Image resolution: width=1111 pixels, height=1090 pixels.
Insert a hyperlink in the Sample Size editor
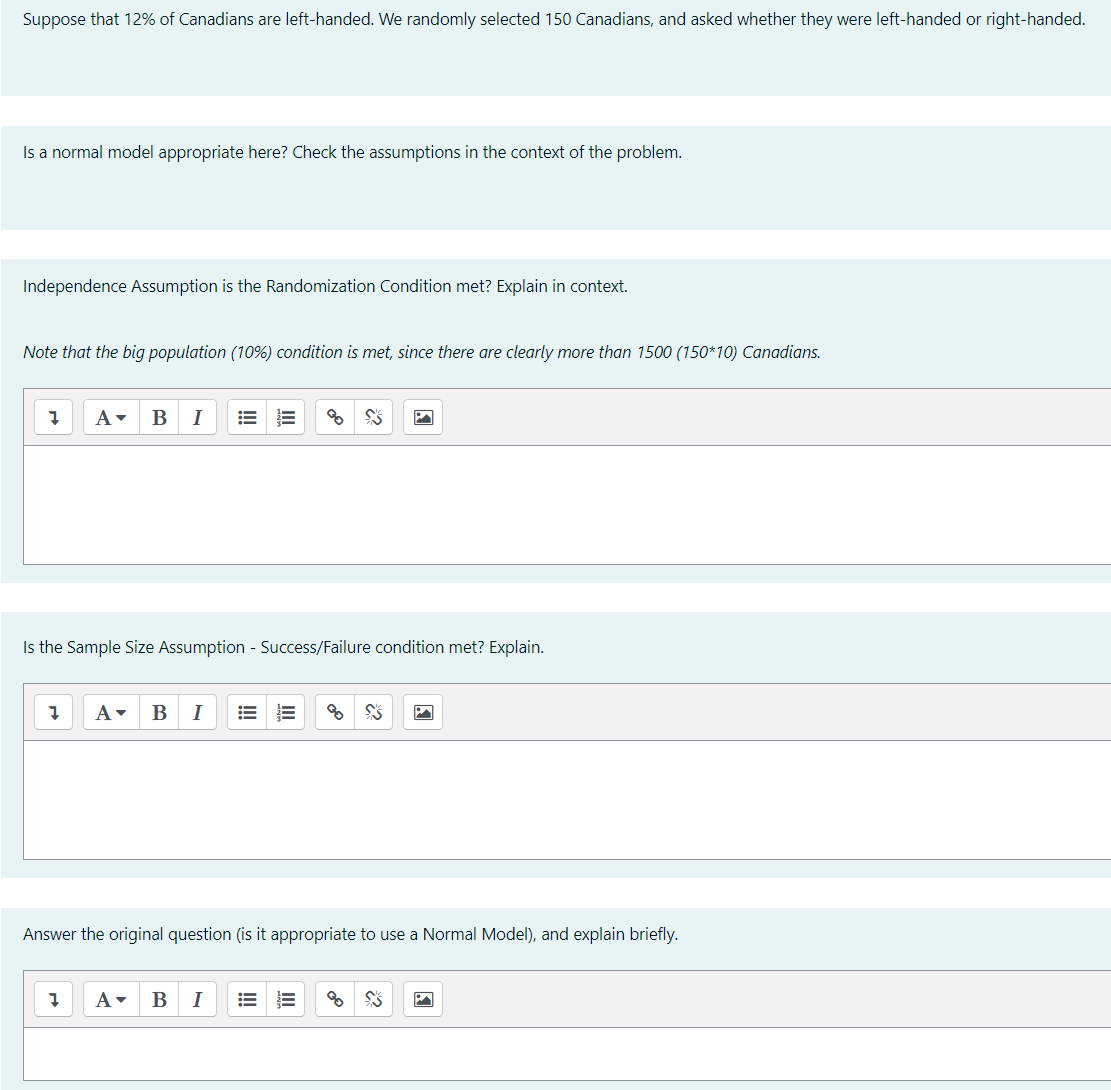pyautogui.click(x=334, y=712)
